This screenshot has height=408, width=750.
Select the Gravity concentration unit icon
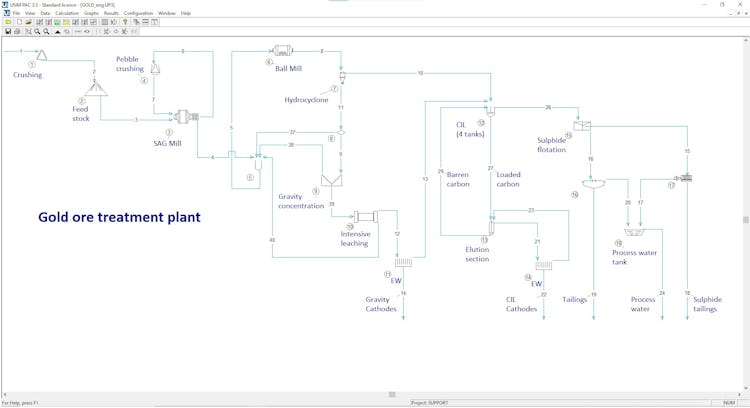[331, 180]
